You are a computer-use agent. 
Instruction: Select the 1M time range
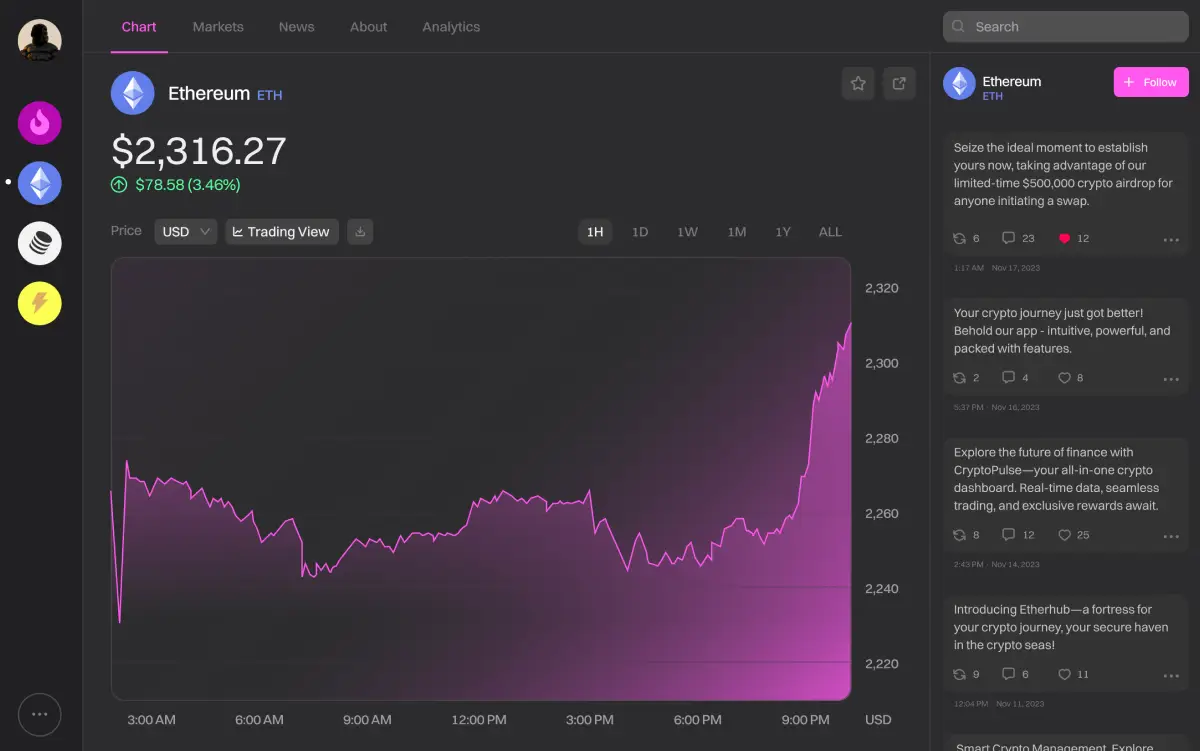737,232
